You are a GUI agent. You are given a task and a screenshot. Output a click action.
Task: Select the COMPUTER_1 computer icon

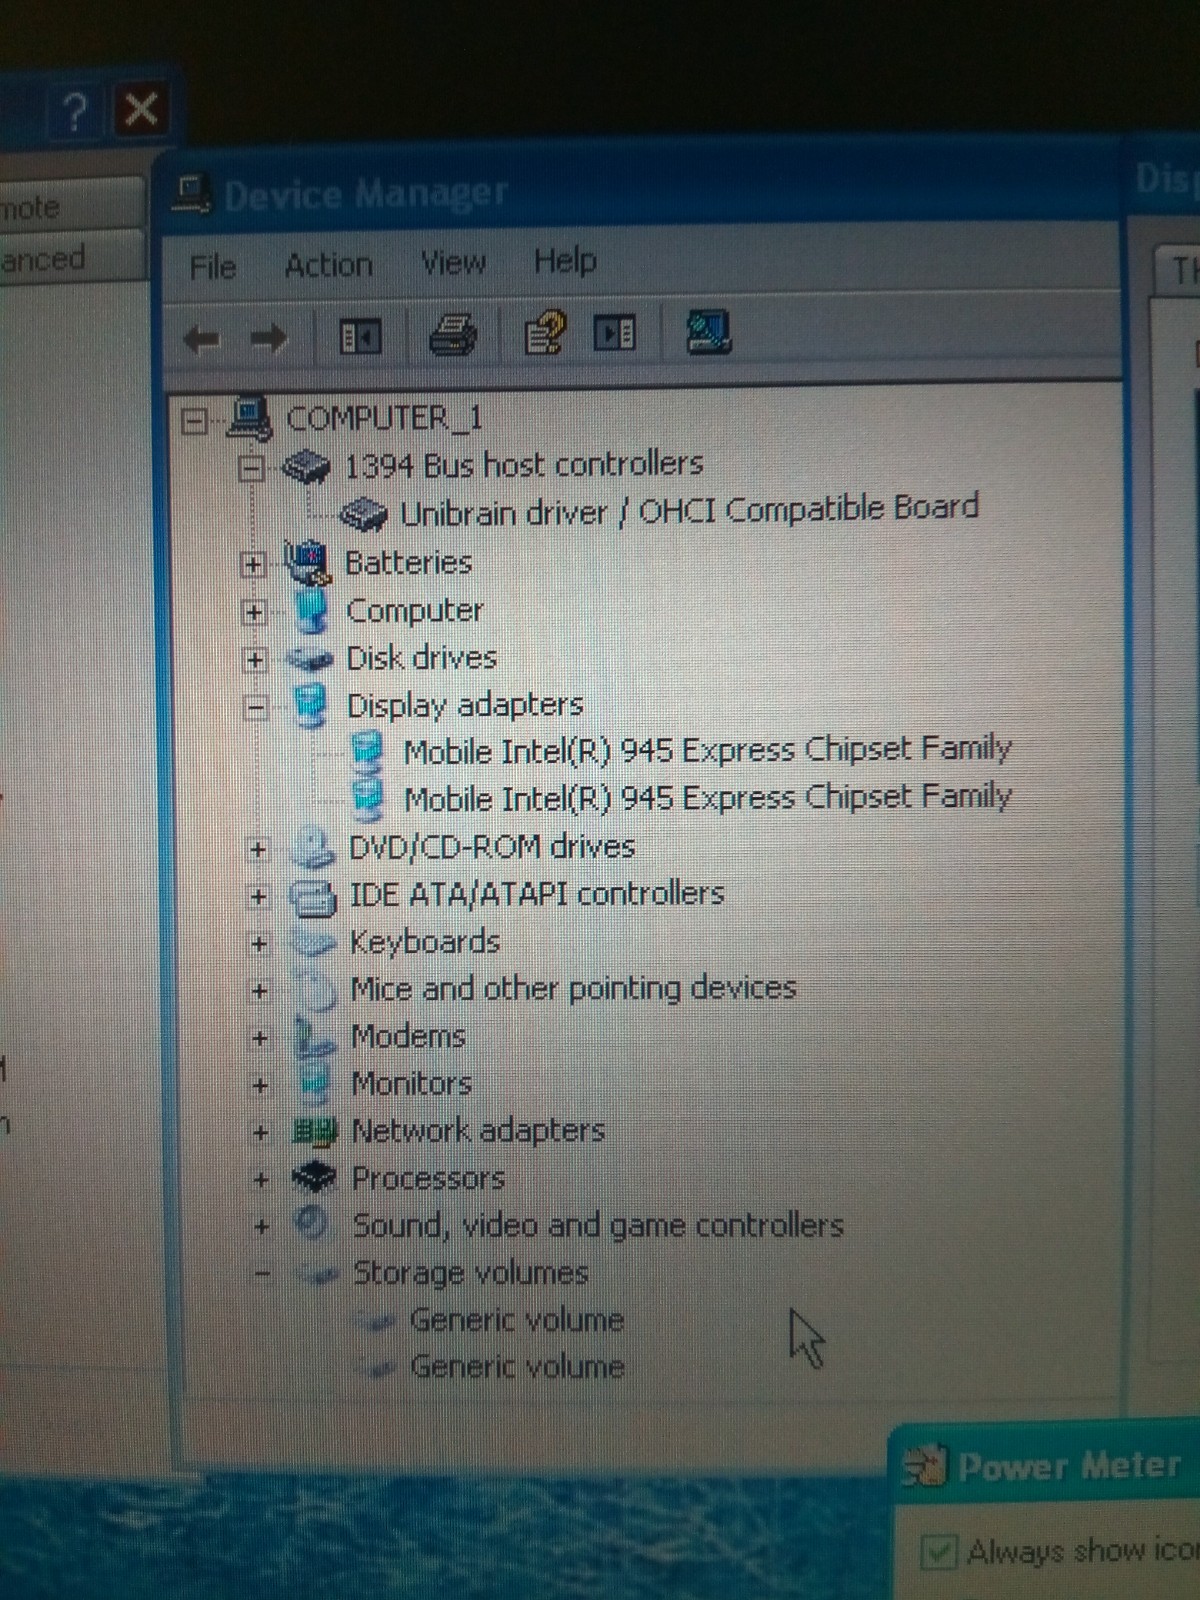[x=250, y=418]
